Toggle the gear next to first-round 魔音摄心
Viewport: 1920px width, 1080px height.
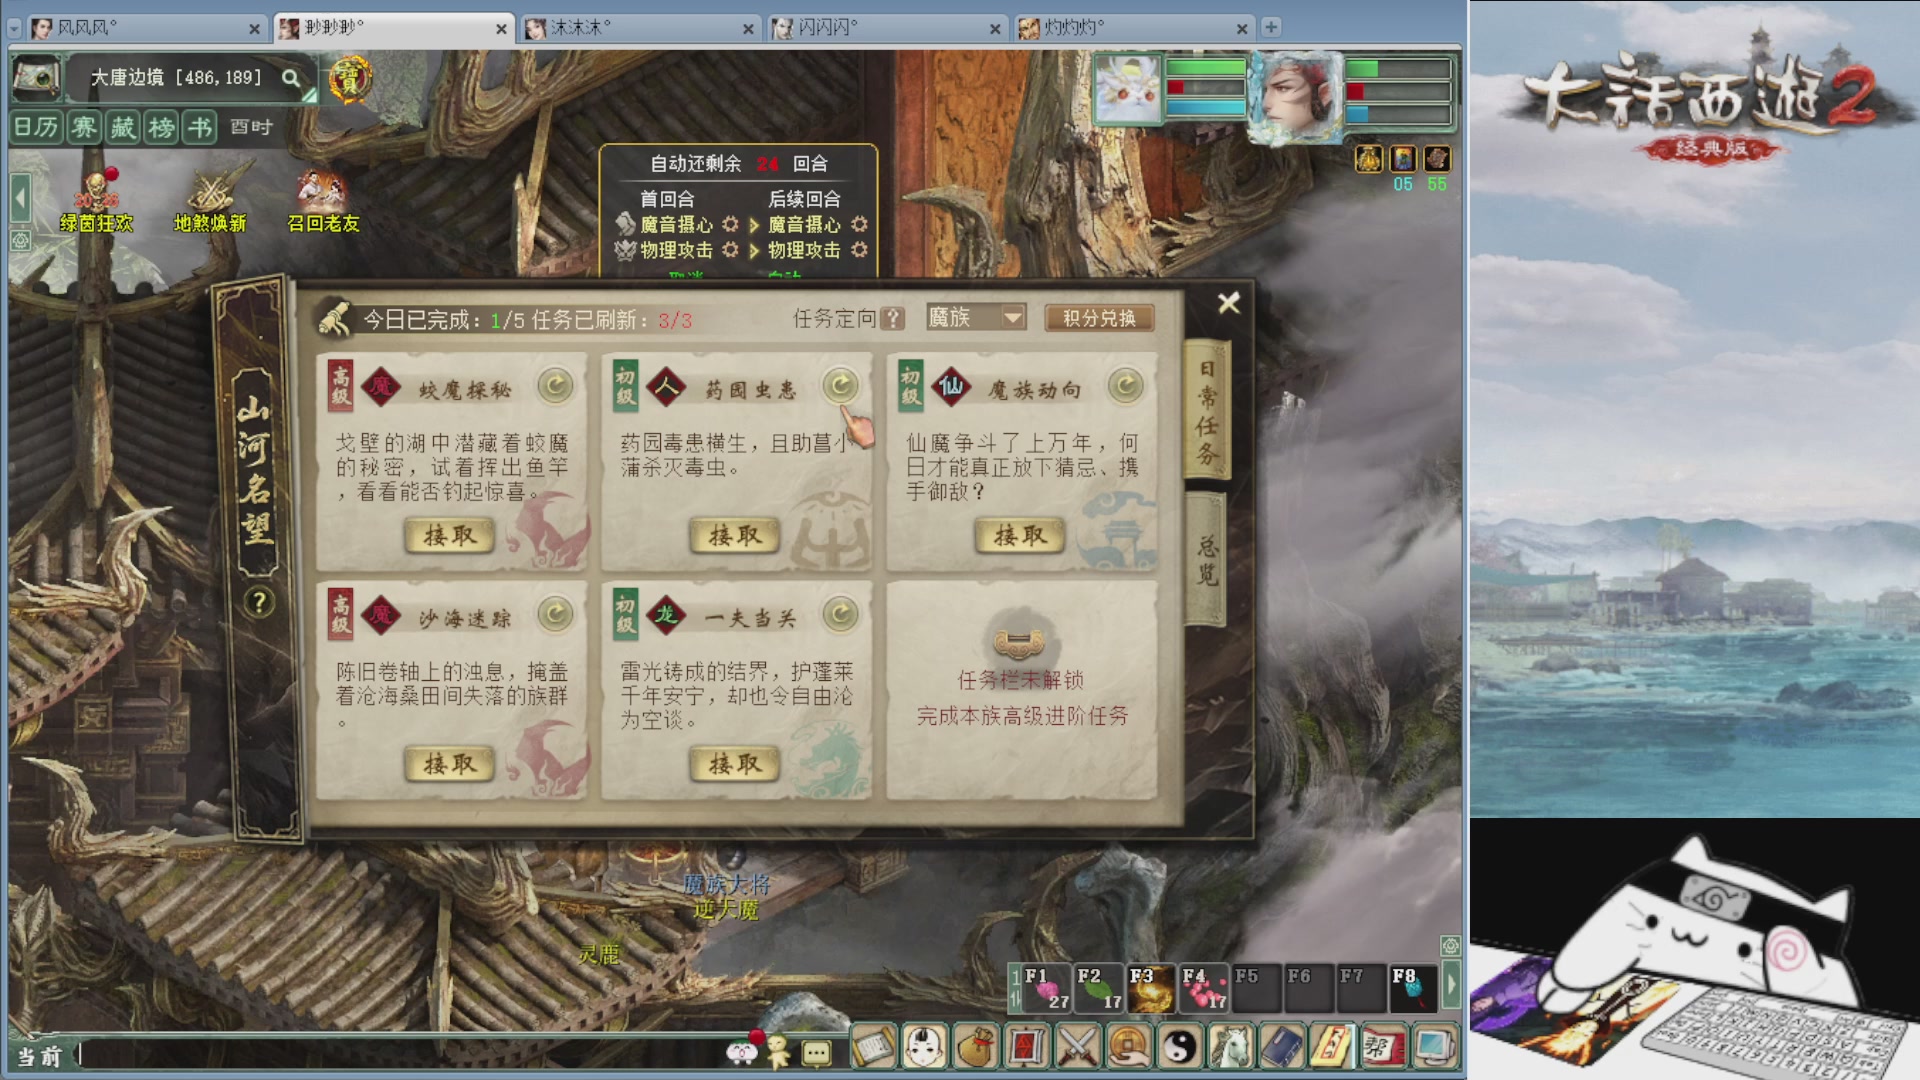tap(730, 224)
